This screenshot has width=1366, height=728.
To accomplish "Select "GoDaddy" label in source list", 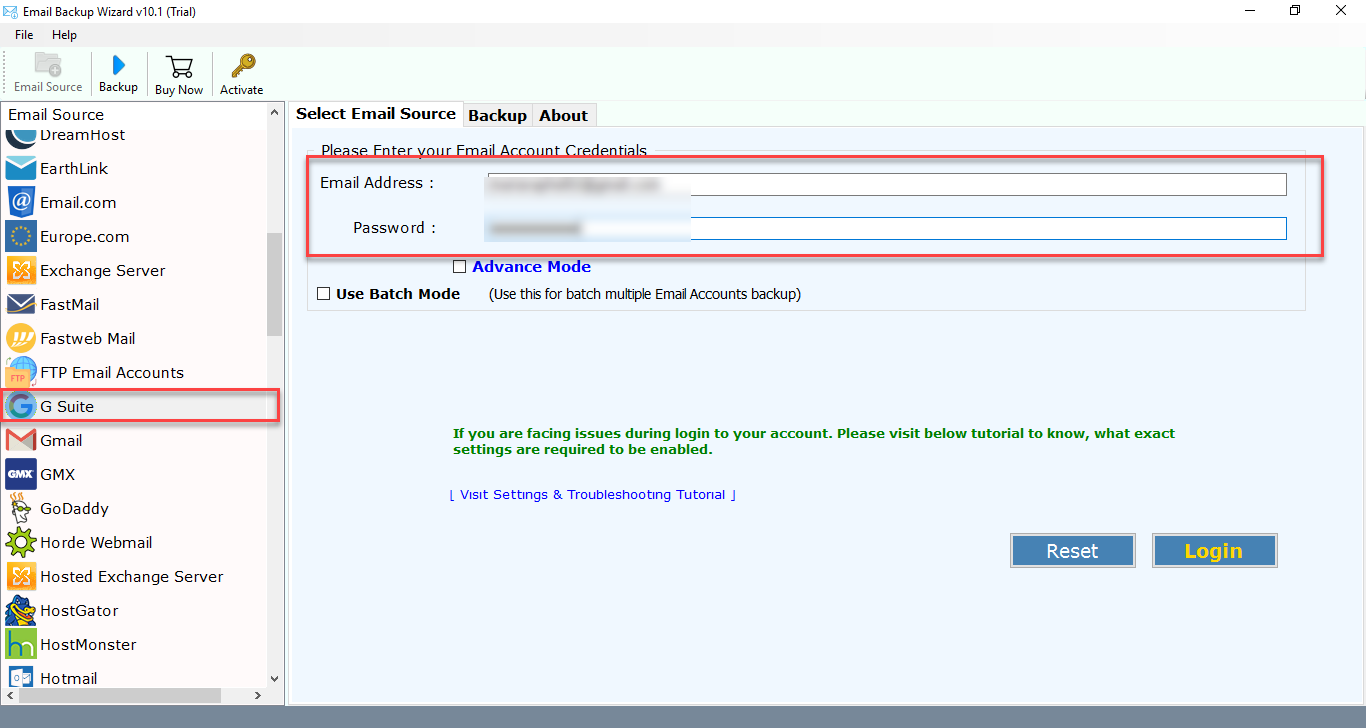I will tap(74, 509).
